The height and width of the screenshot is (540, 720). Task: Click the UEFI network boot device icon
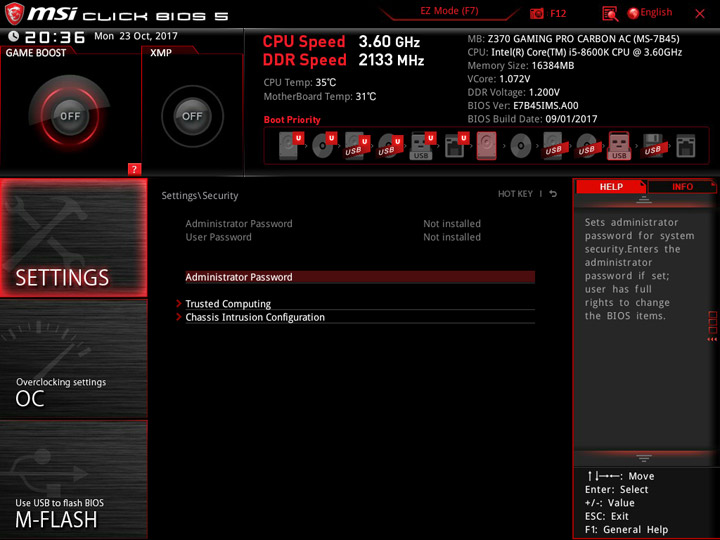tap(456, 146)
